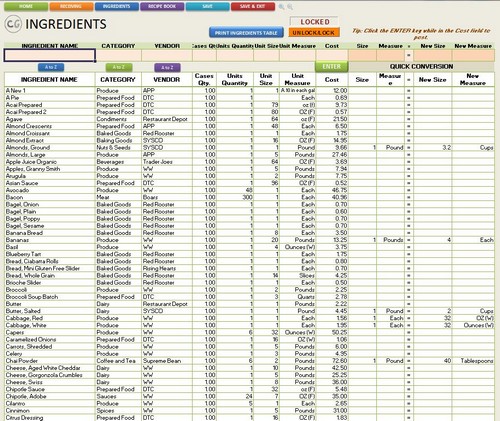Click the new Cost input field
The height and width of the screenshot is (421, 500).
(x=332, y=55)
